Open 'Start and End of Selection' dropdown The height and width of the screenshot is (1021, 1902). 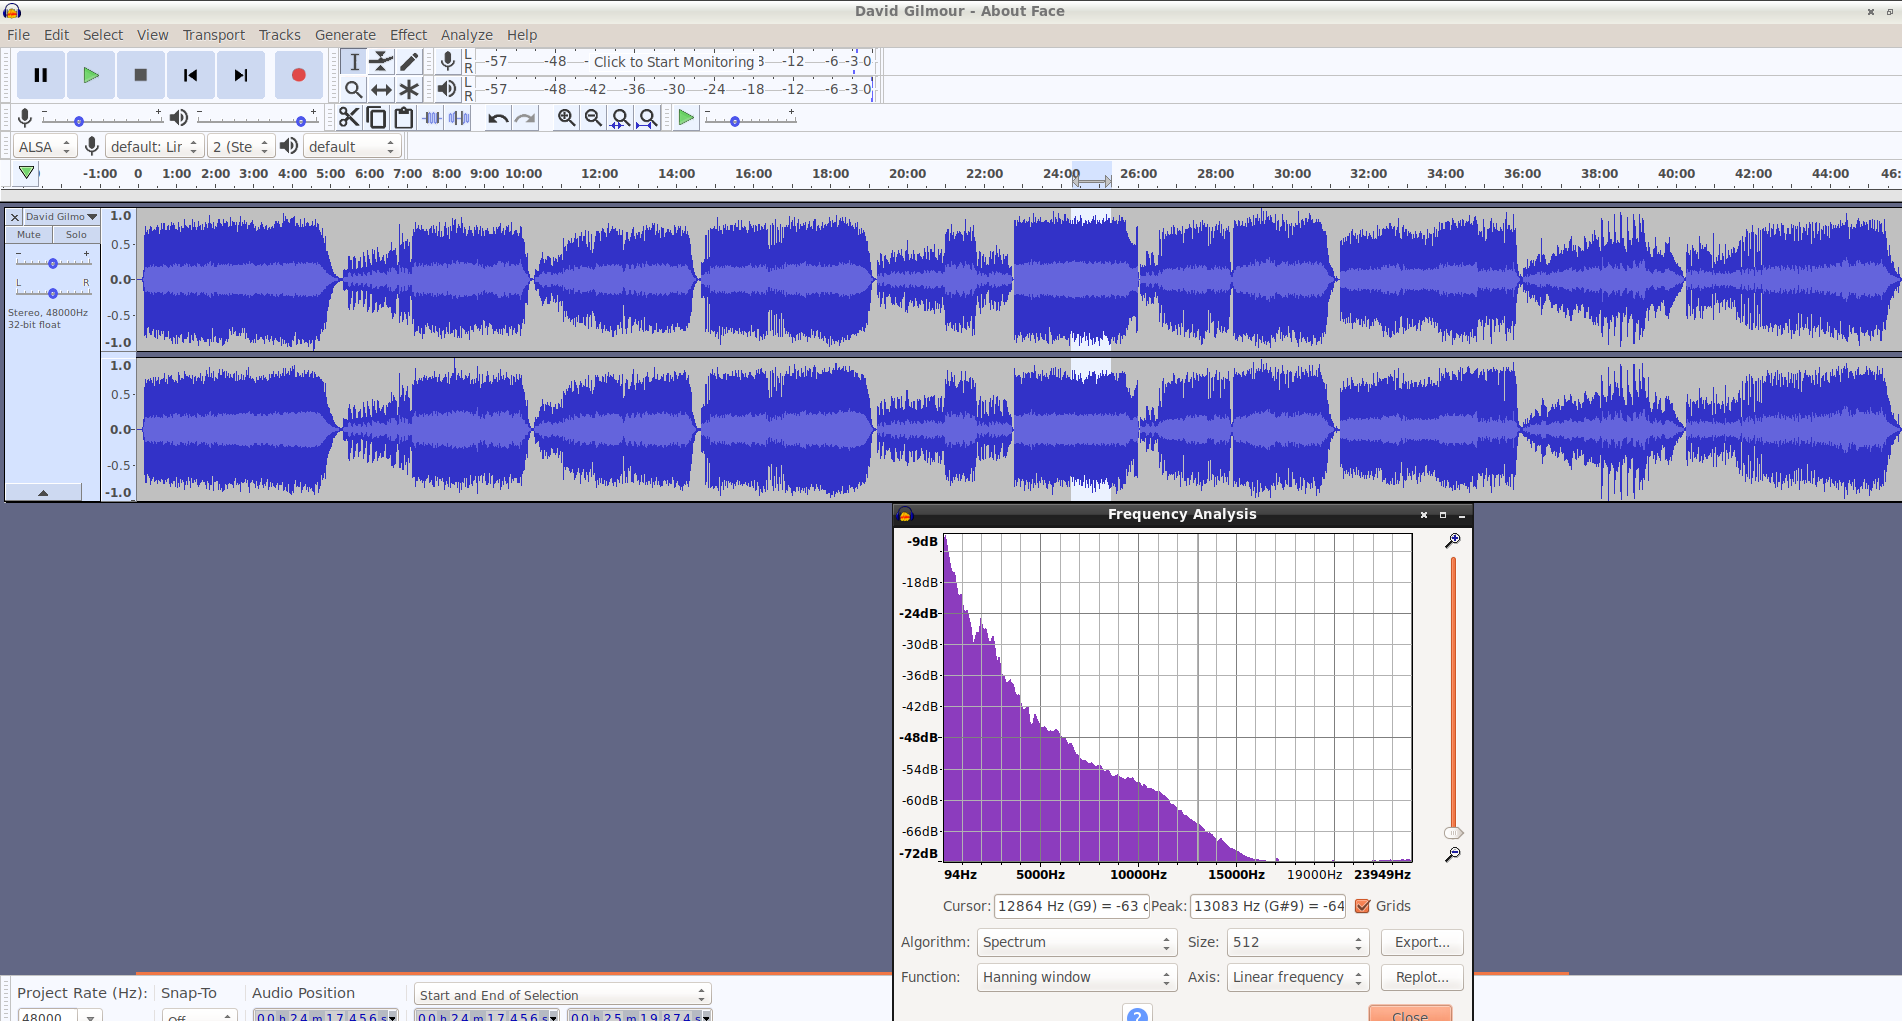[x=562, y=995]
